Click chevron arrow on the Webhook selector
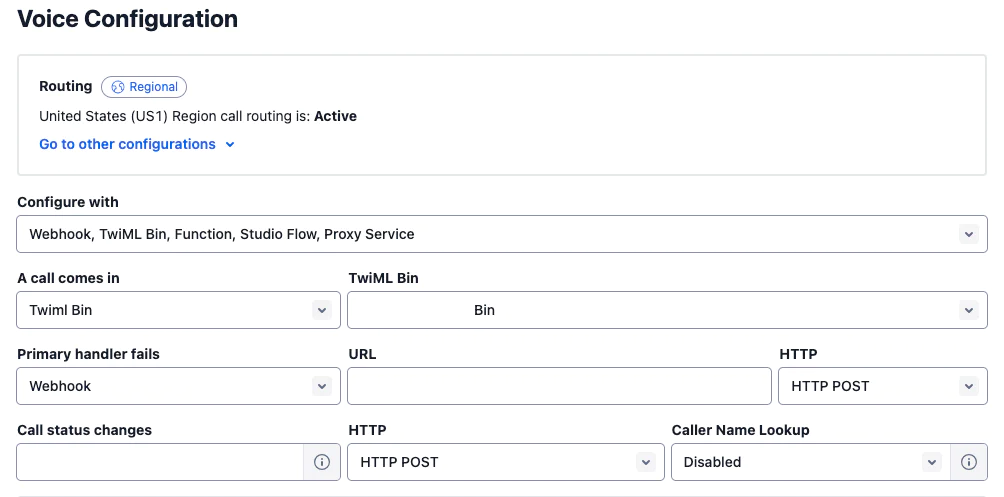 coord(321,386)
